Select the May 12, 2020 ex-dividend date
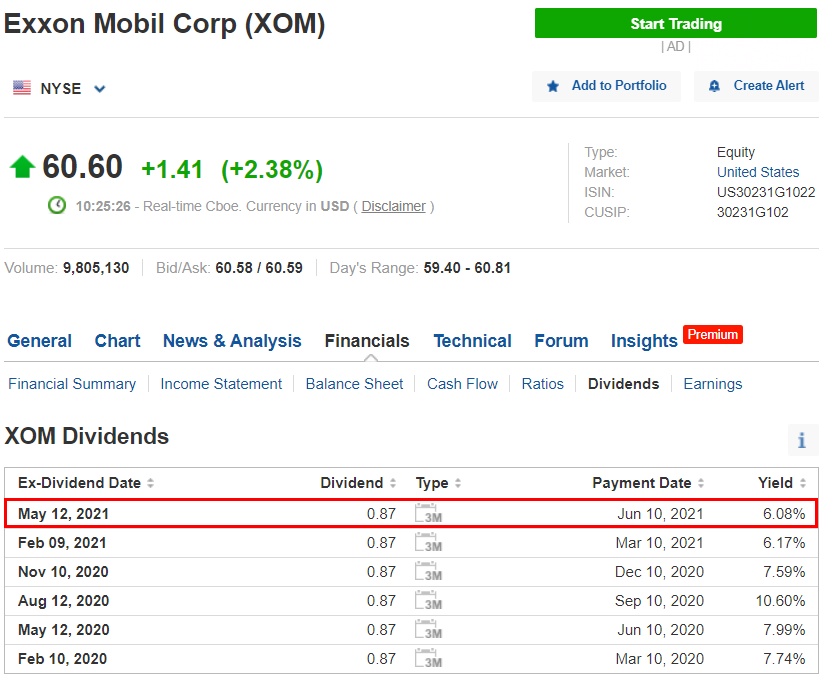This screenshot has width=836, height=688. (63, 630)
